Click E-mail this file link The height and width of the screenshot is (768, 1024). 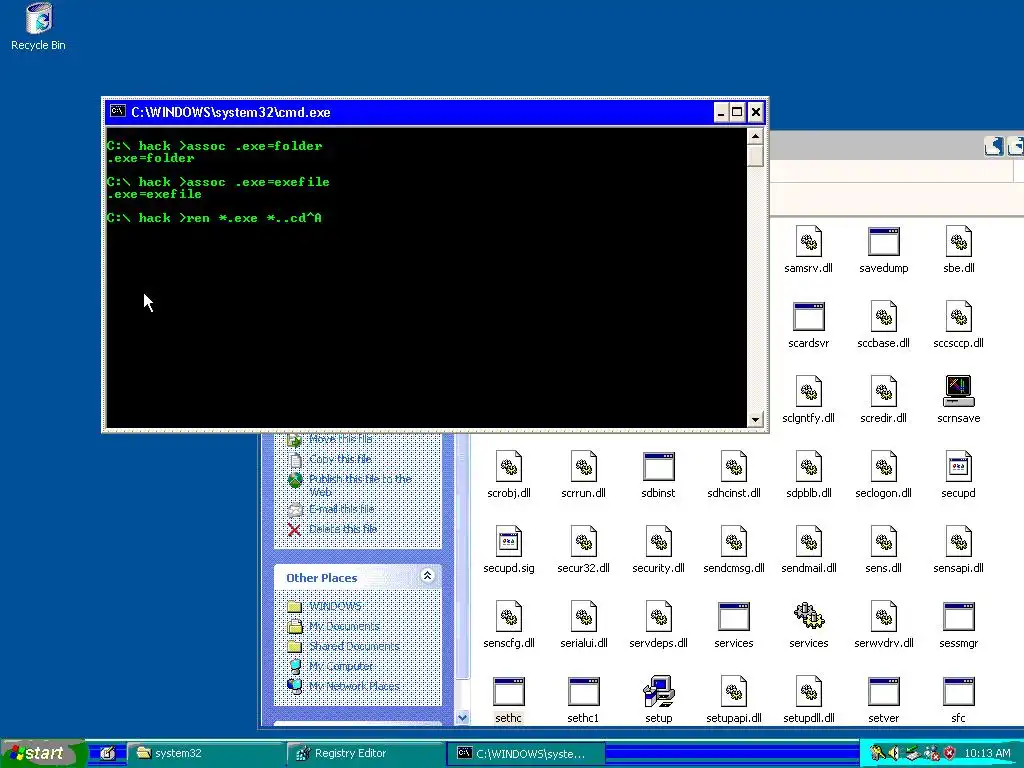click(341, 509)
